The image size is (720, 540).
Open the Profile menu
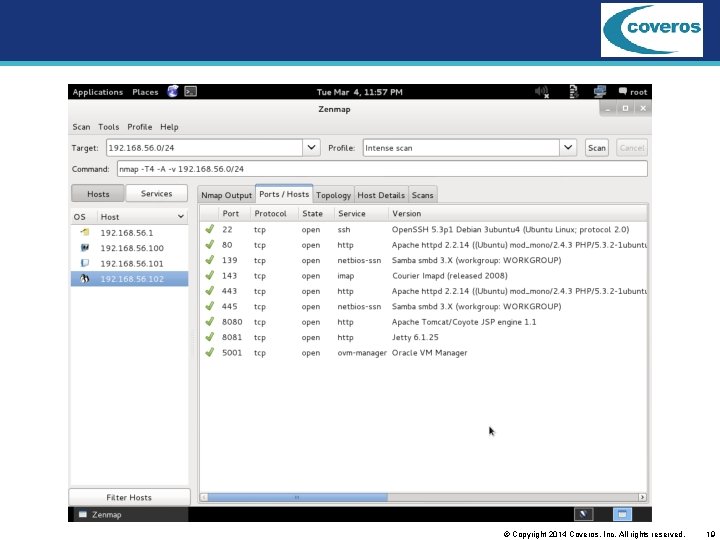pyautogui.click(x=140, y=127)
